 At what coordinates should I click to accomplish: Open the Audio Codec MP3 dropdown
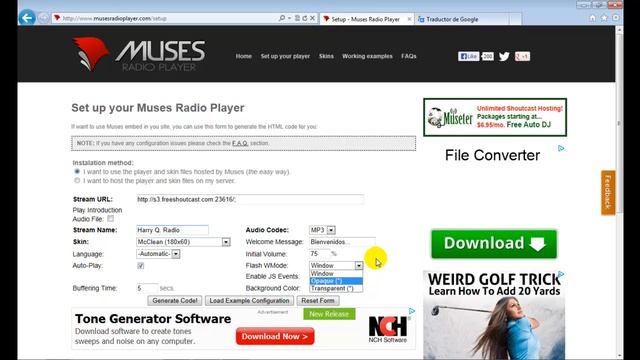[x=322, y=230]
